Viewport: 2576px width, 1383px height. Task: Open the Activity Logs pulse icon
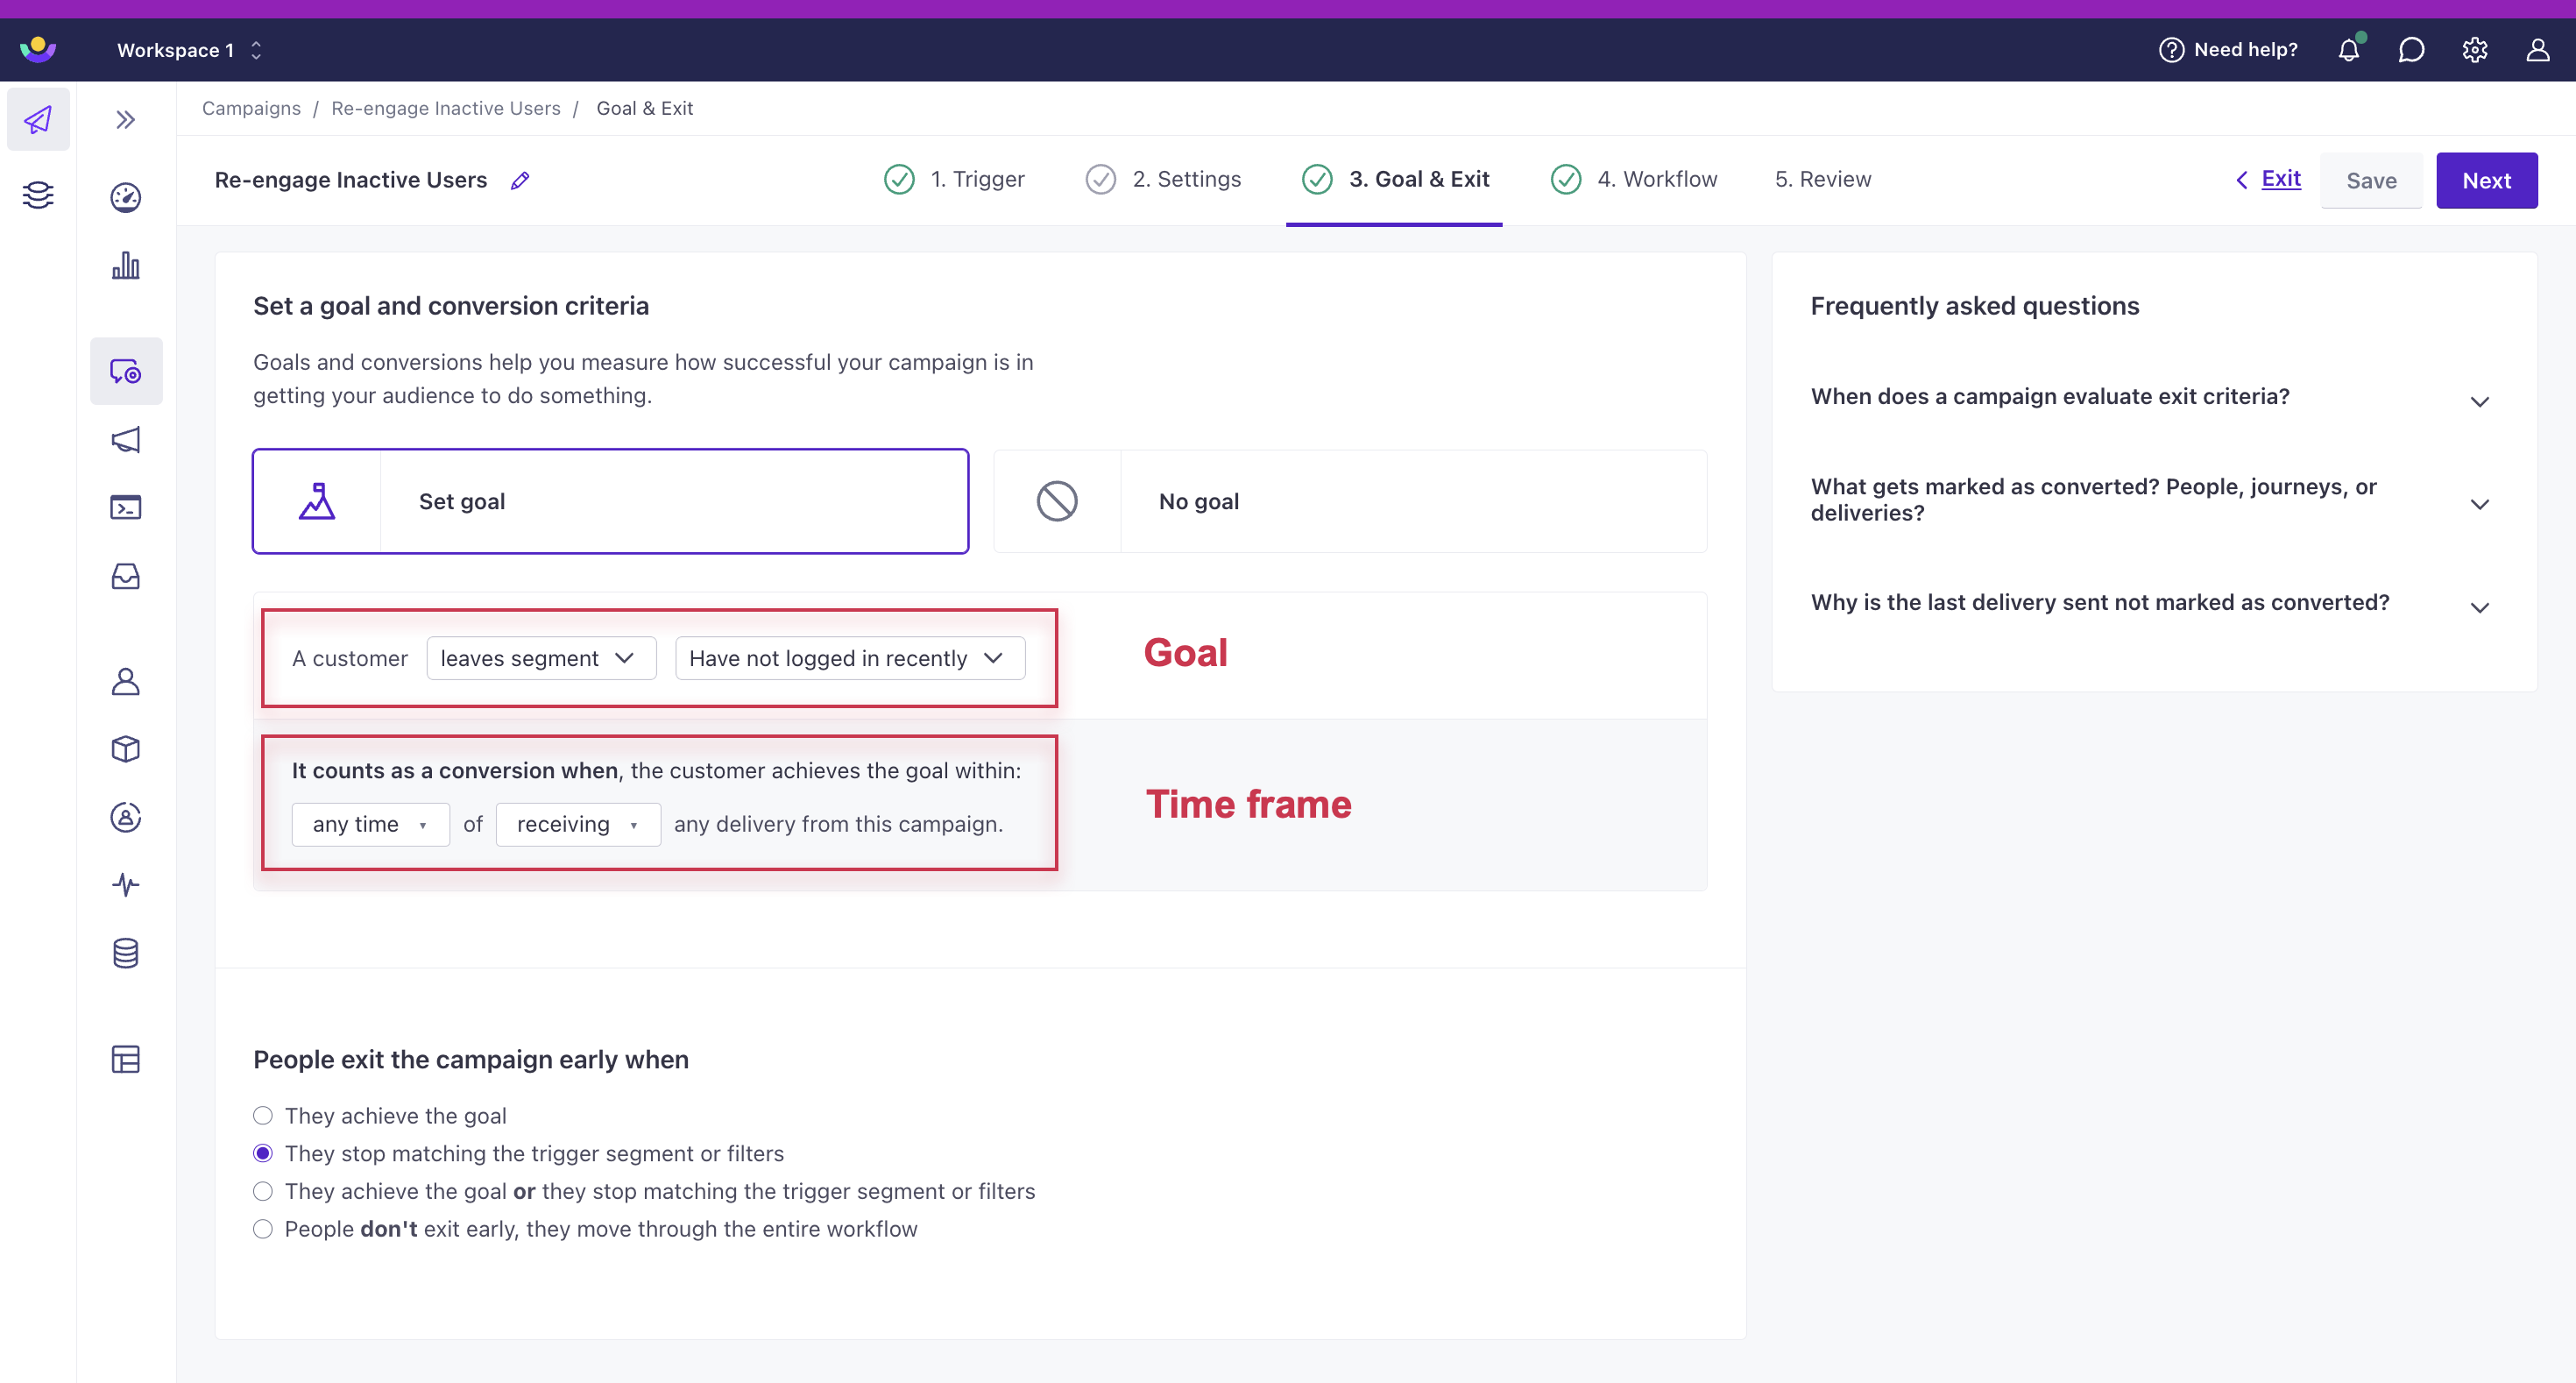125,885
